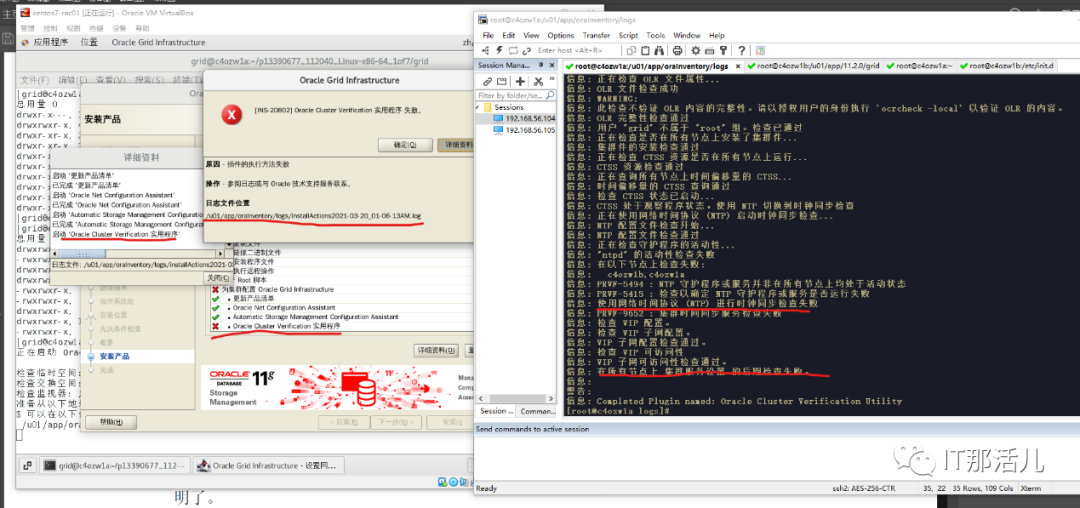Click Paste clipboard icon in SecureCRT toolbar
This screenshot has height=508, width=1080.
[645, 50]
